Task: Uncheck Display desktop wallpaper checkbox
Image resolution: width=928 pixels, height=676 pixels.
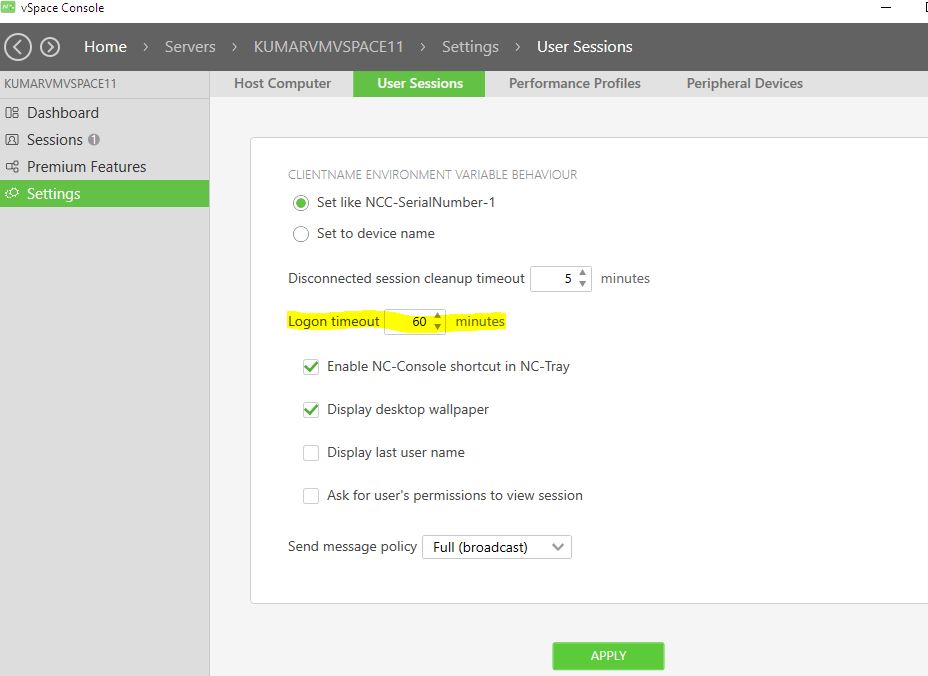Action: [x=311, y=410]
